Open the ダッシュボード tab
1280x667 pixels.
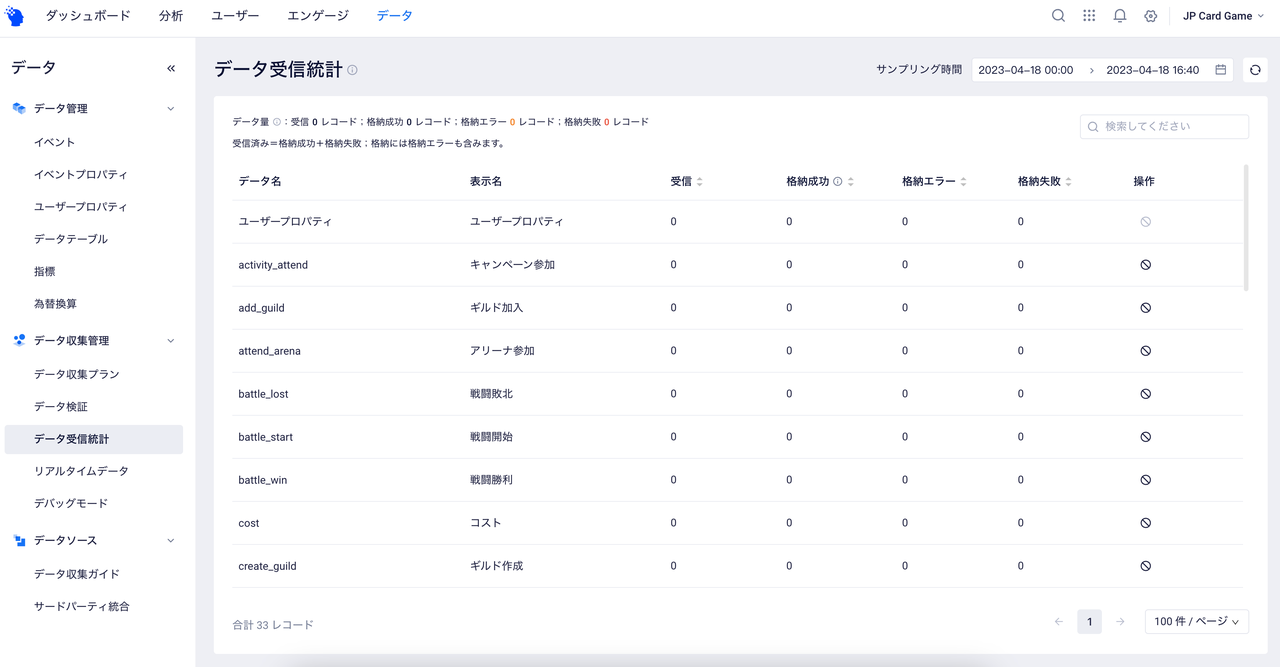point(88,16)
